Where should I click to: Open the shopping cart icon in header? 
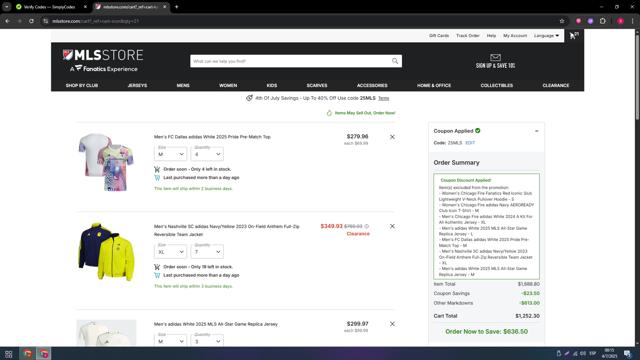(574, 36)
